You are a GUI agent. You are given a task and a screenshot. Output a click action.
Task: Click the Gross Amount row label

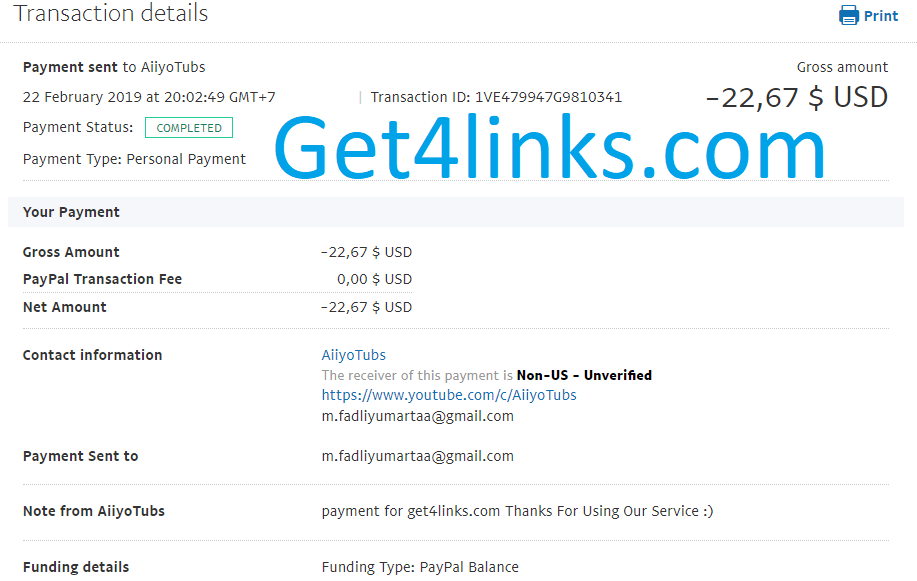(x=71, y=252)
